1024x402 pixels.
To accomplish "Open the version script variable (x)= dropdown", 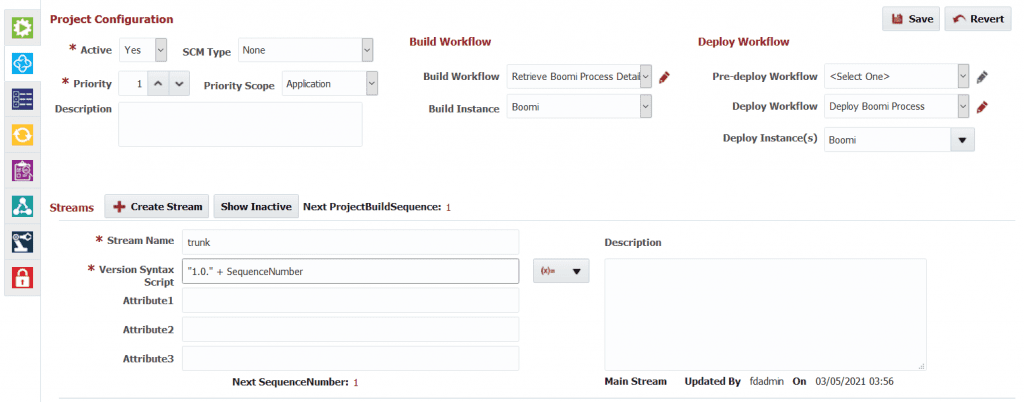I will point(562,271).
